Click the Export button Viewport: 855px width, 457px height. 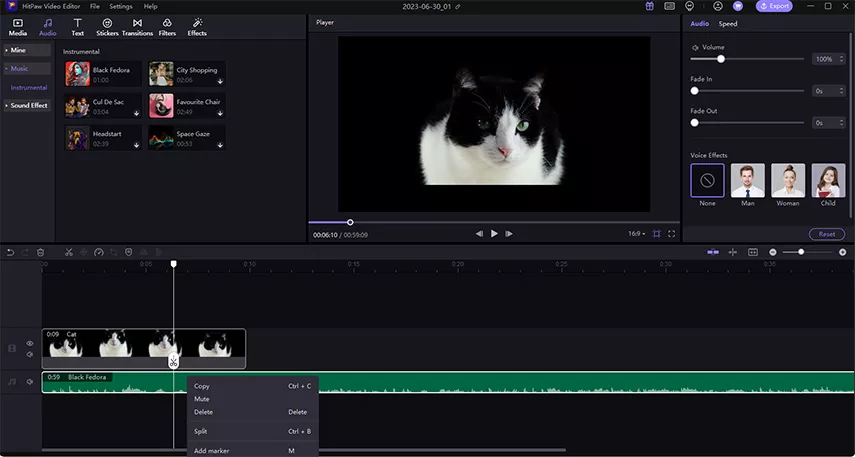coord(774,6)
